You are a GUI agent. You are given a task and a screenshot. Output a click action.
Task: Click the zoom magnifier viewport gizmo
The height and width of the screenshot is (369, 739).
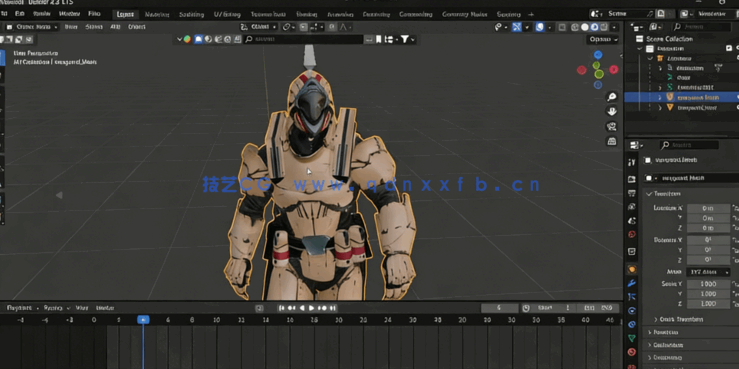(x=612, y=97)
